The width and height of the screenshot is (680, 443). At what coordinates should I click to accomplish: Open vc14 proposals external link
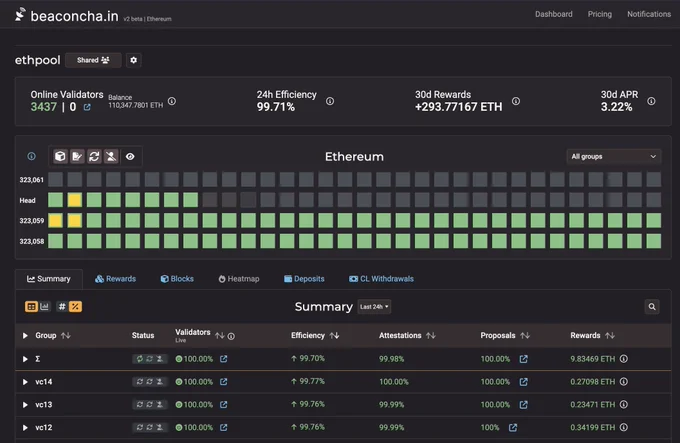tap(523, 382)
